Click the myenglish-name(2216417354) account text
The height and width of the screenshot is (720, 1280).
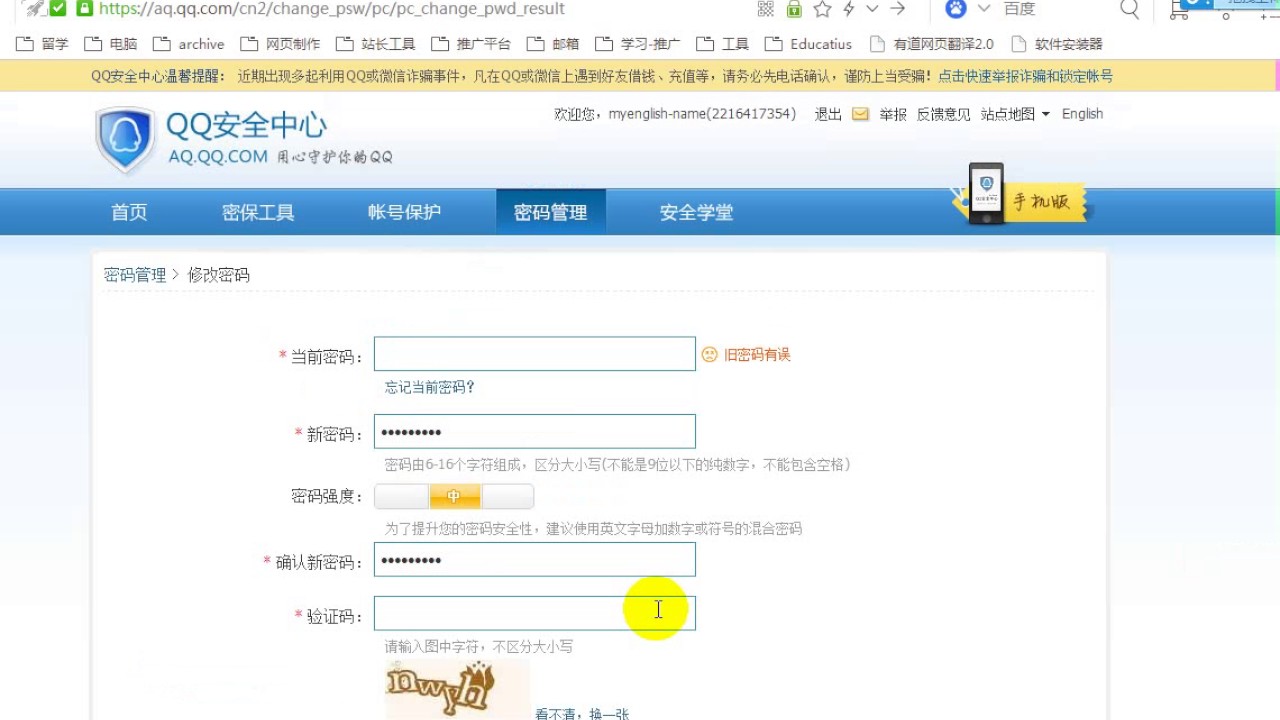tap(702, 114)
